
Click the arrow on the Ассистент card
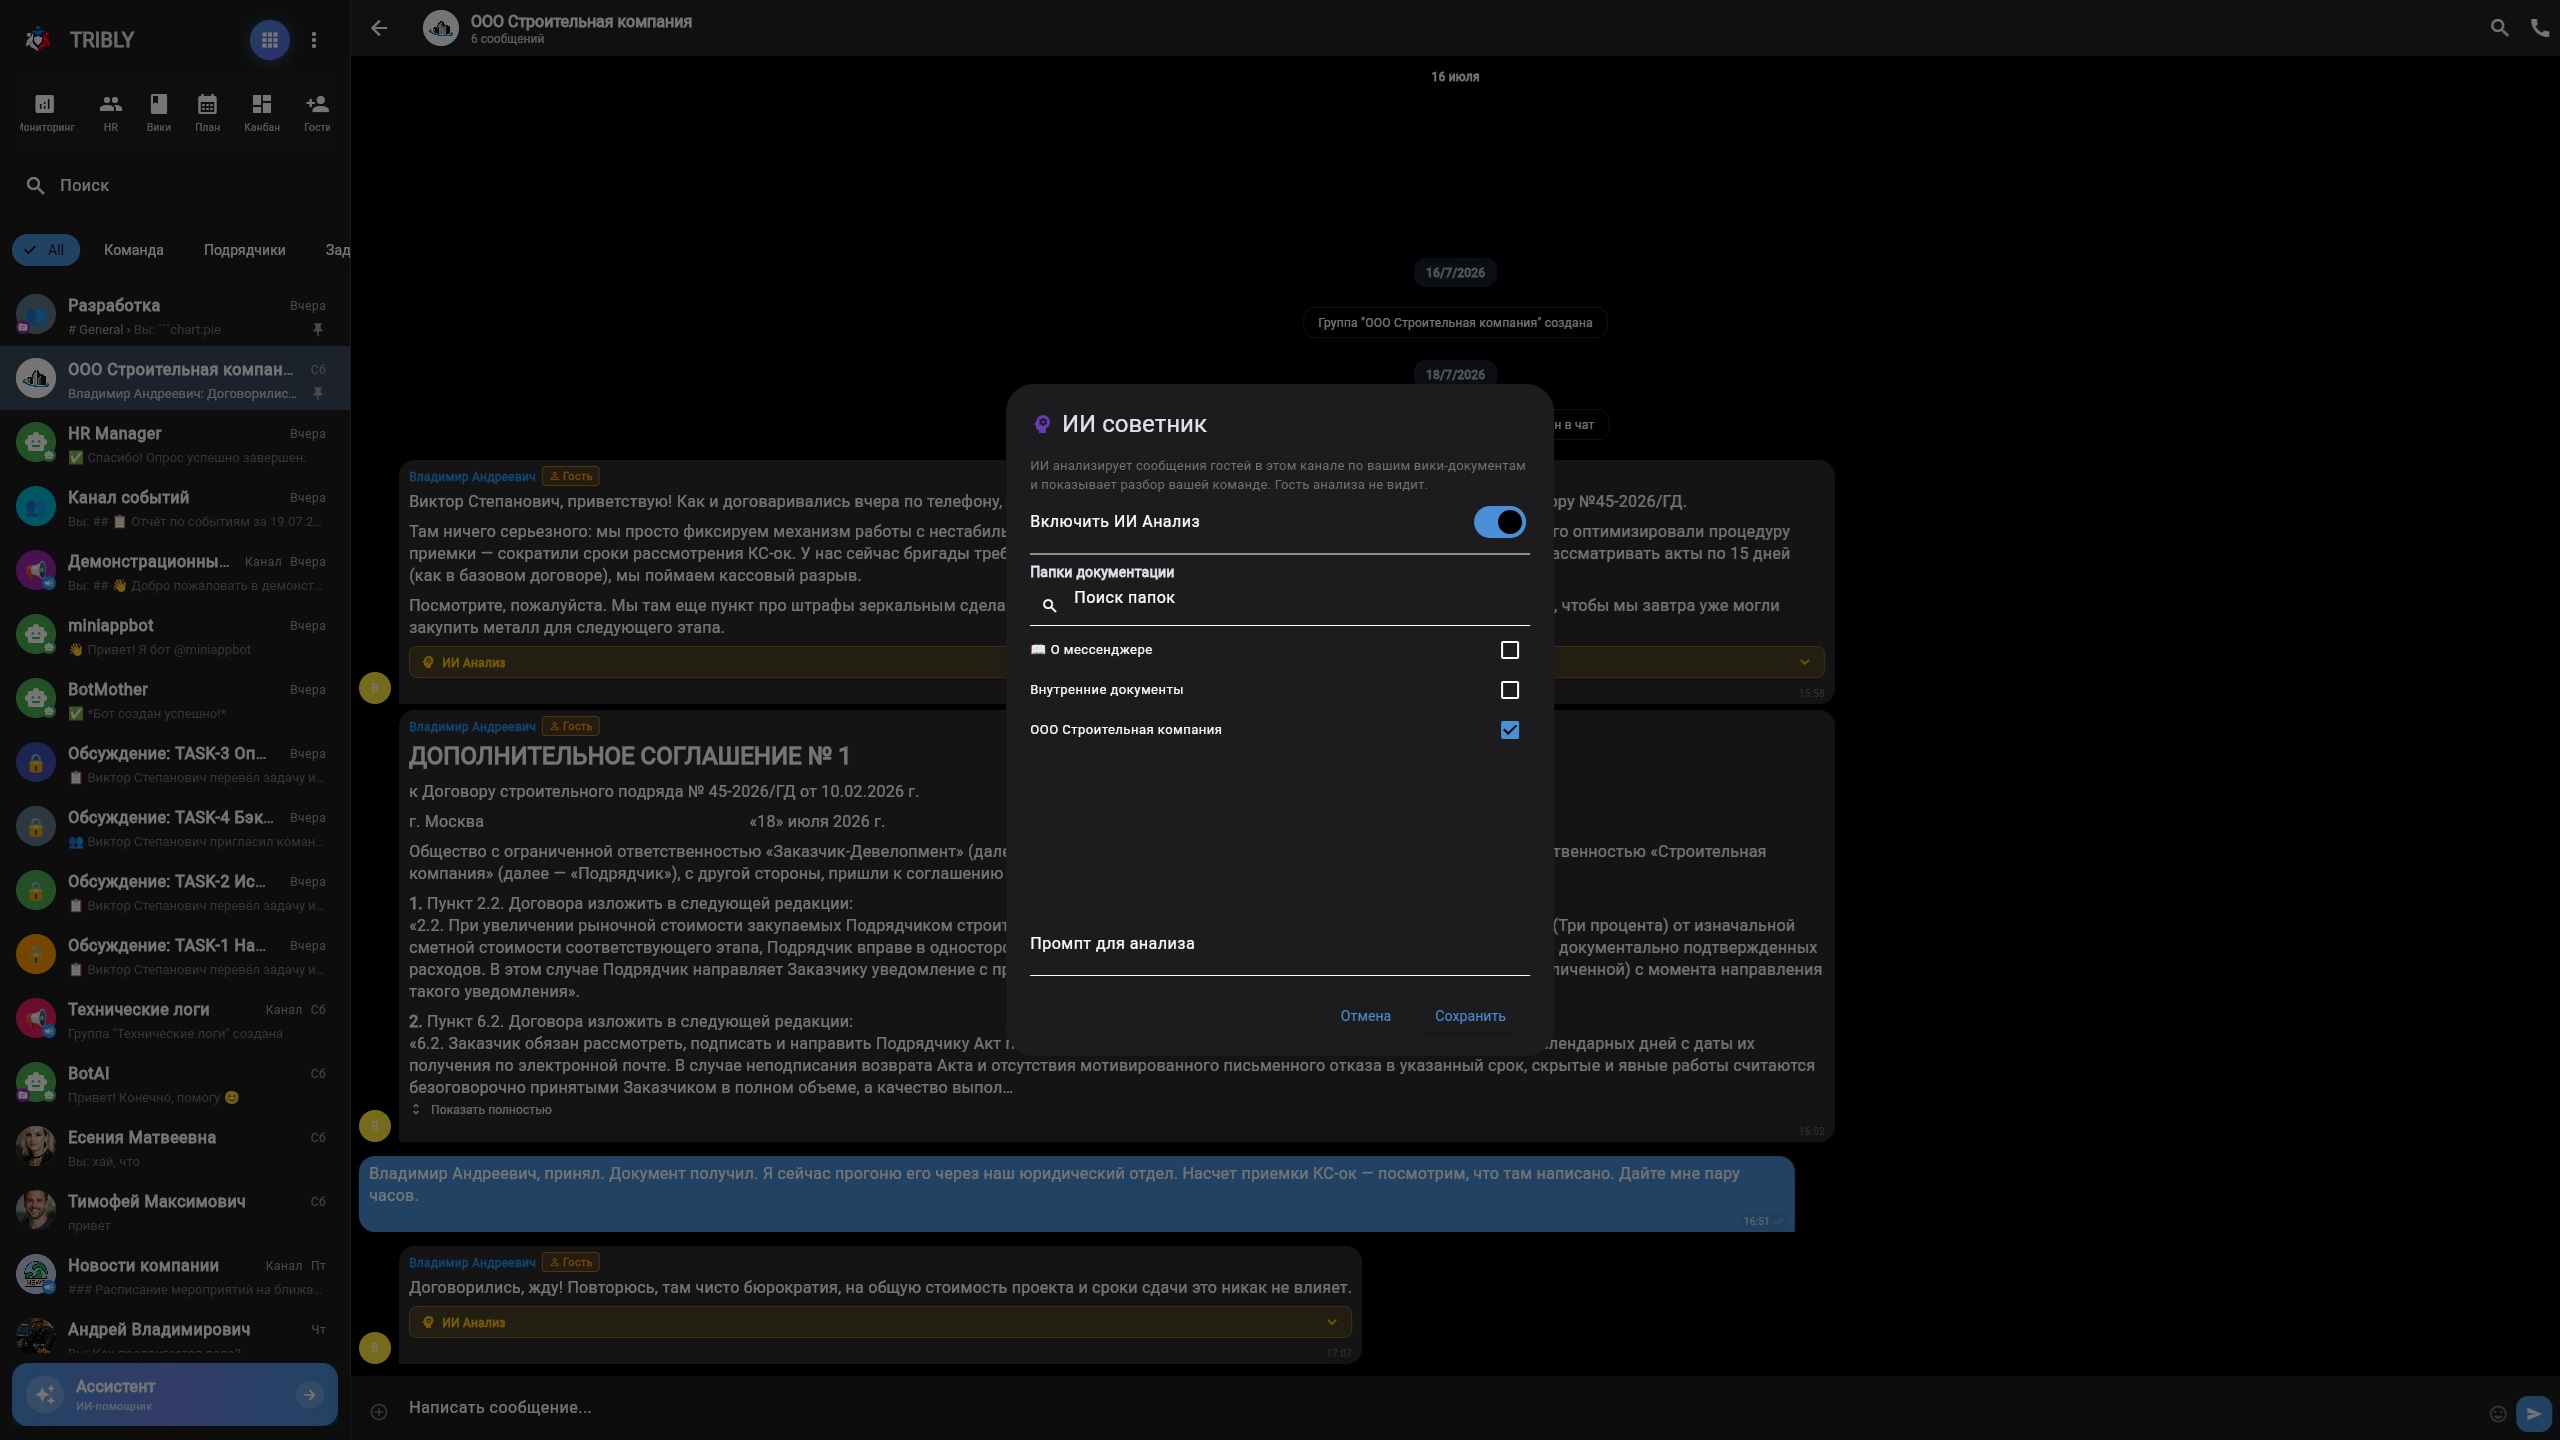pyautogui.click(x=310, y=1394)
